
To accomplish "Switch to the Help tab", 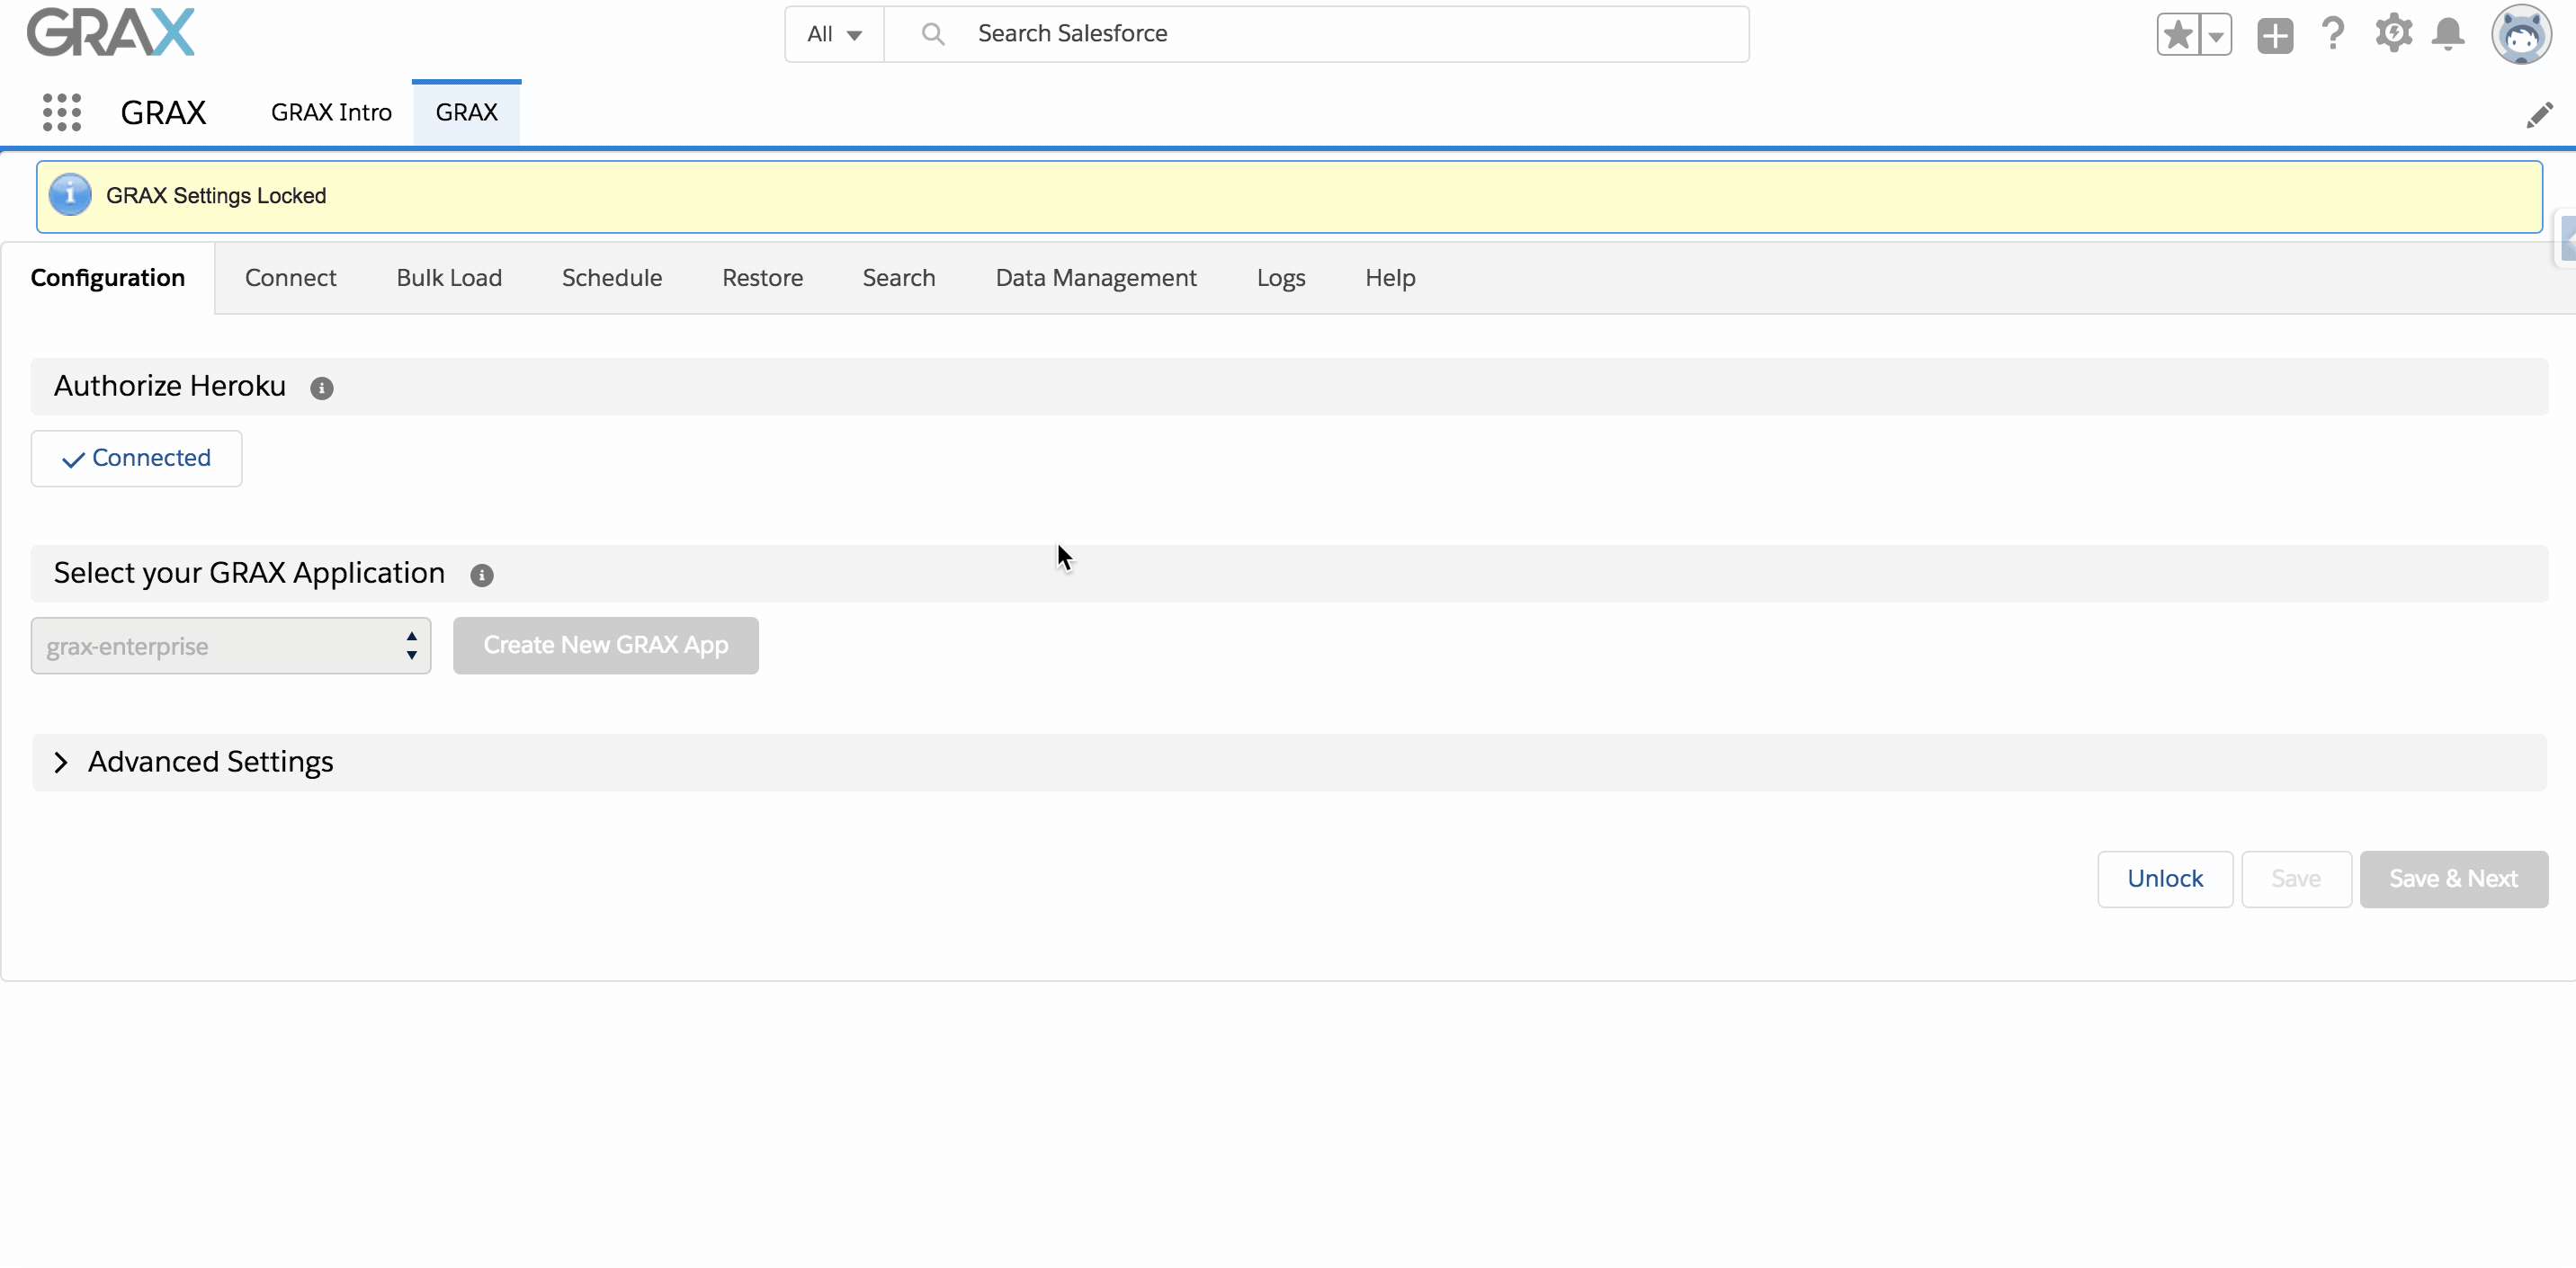I will click(x=1390, y=278).
